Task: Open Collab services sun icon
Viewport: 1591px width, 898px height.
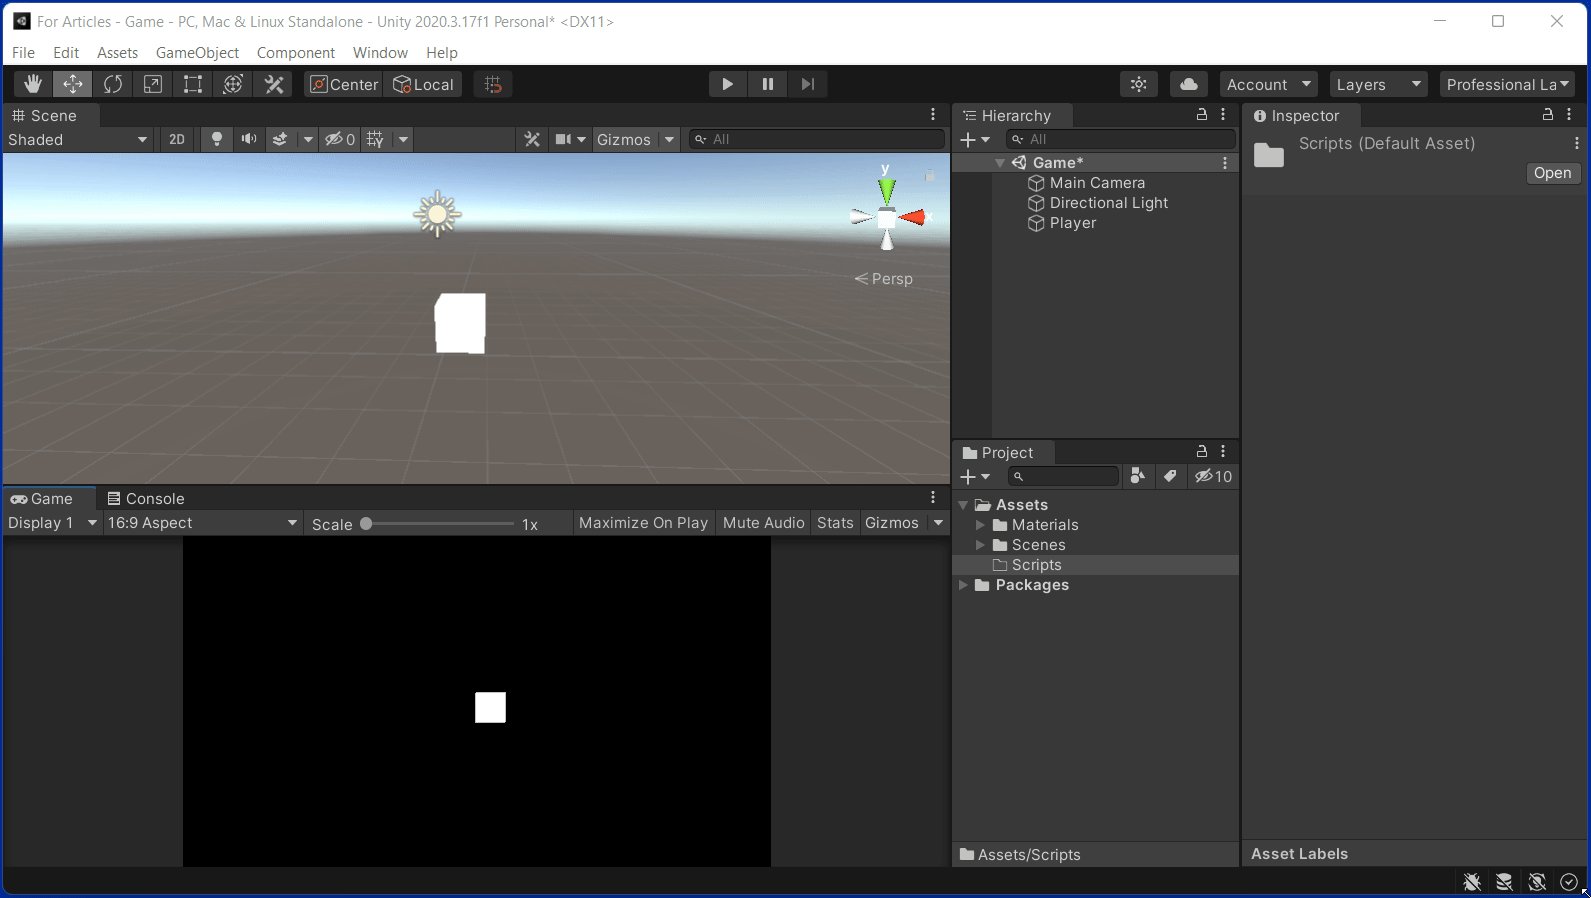Action: [x=1139, y=84]
